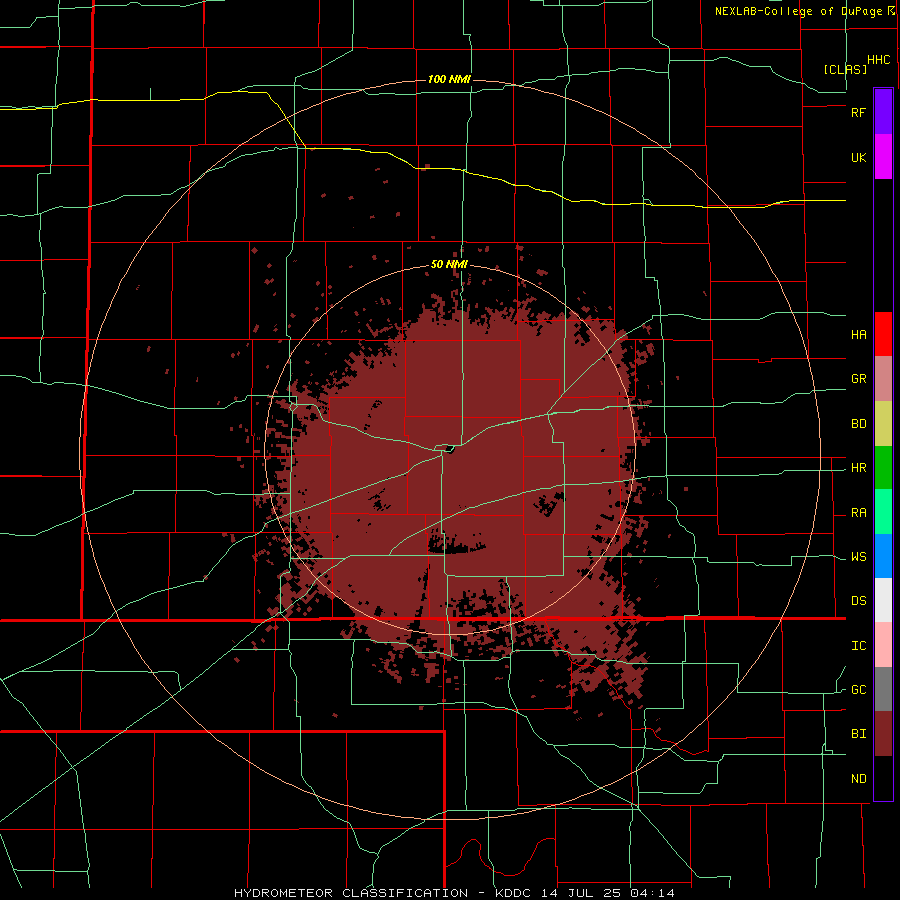
Task: Click the UK magenta legend swatch
Action: tap(883, 157)
